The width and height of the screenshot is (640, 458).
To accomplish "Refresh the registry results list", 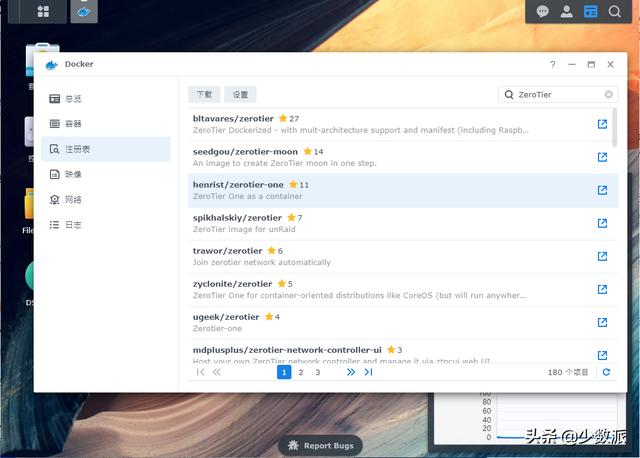I will click(606, 372).
